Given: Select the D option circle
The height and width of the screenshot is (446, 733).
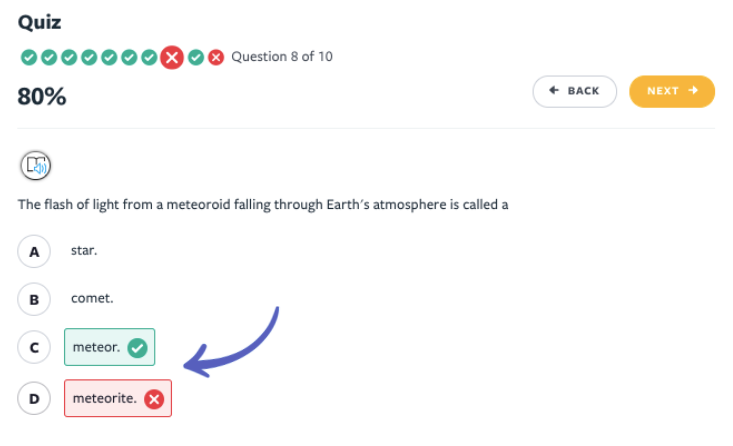Looking at the screenshot, I should pos(34,399).
